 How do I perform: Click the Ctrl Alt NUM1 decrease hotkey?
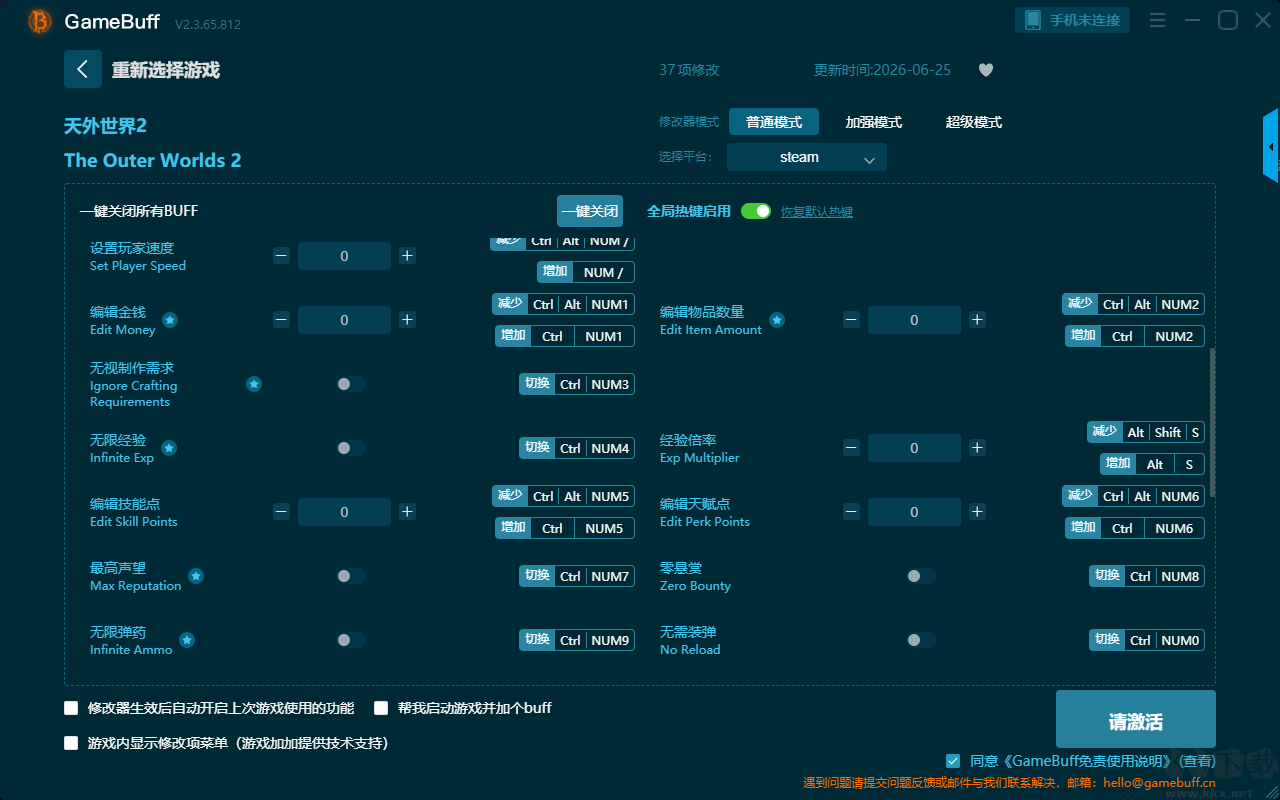[x=563, y=304]
